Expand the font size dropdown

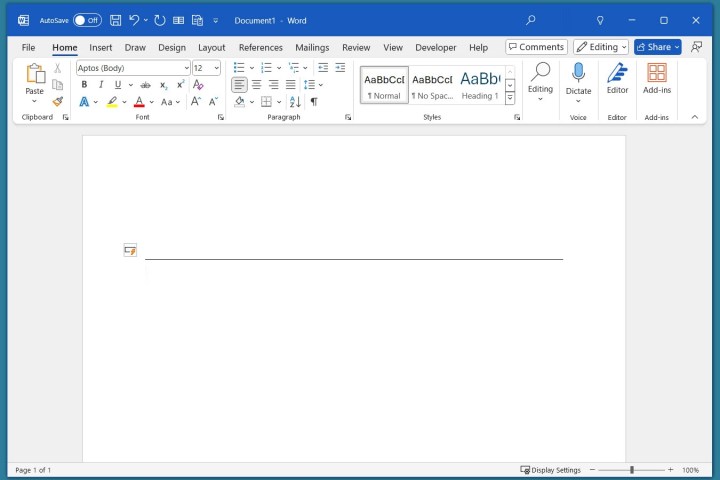[x=217, y=68]
